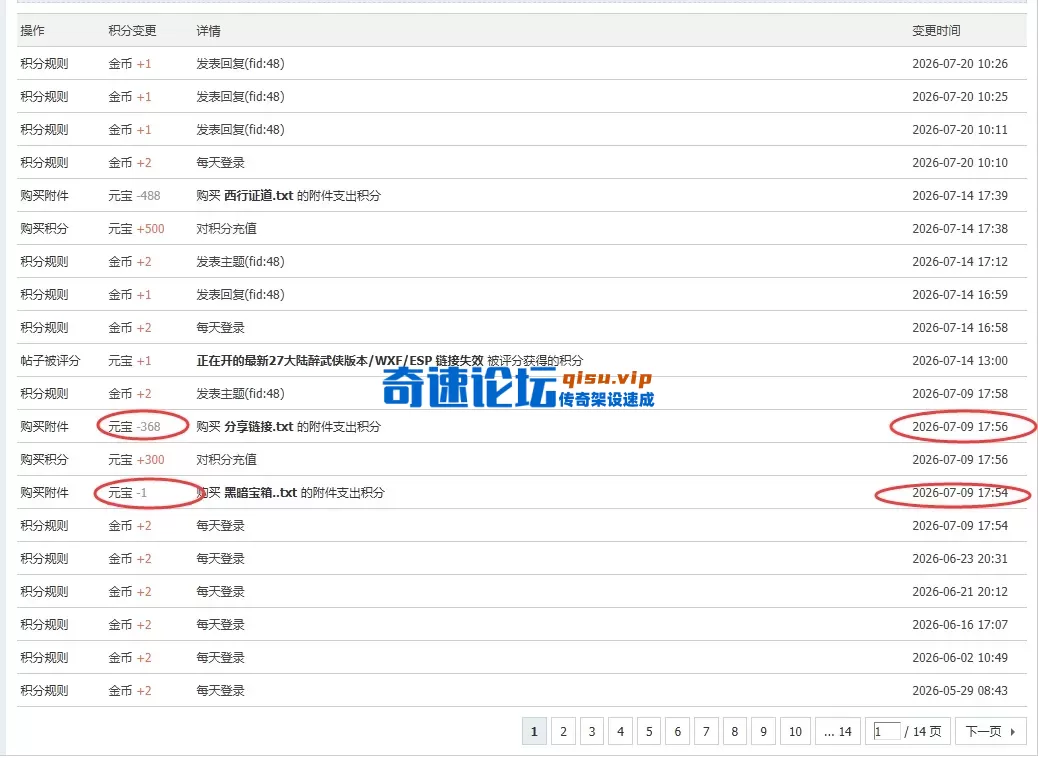The width and height of the screenshot is (1038, 758).
Task: Click 发表回复(fid:48) in the 2026-07-14 16:59 row
Action: 240,295
